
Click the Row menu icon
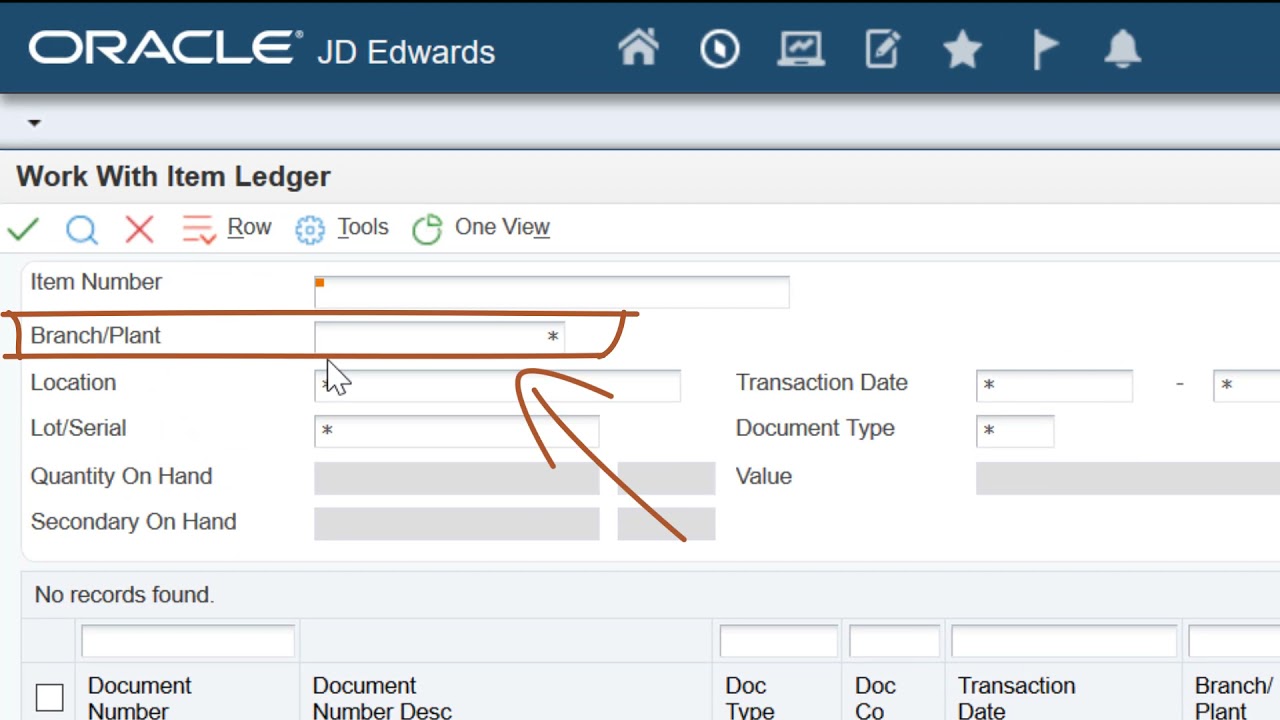click(199, 229)
